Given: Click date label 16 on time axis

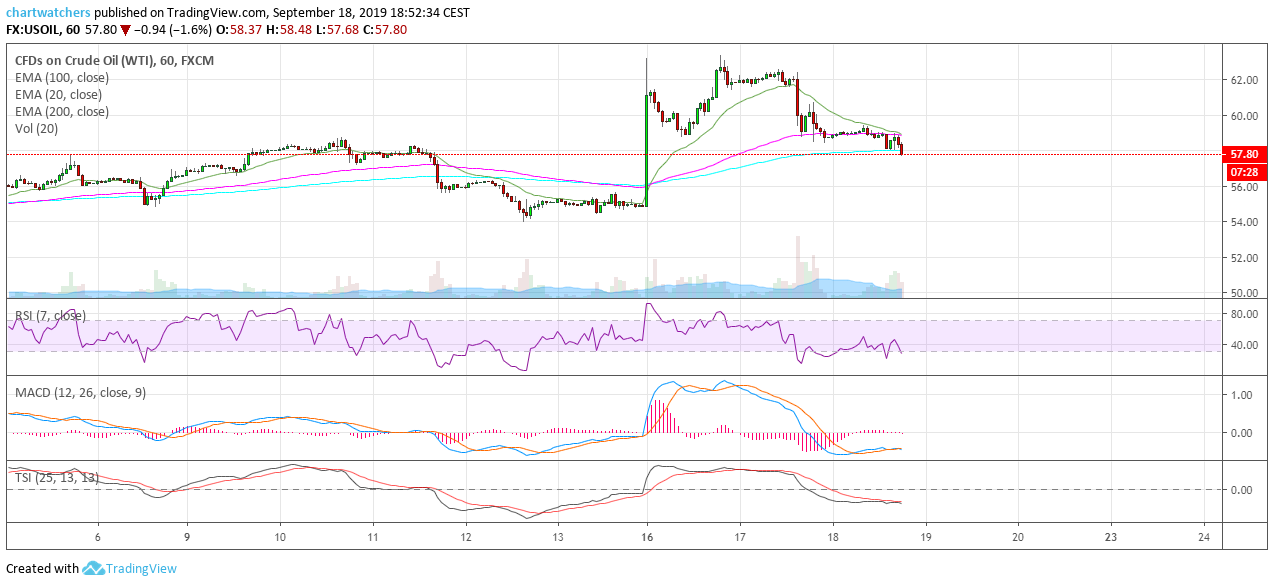Looking at the screenshot, I should tap(648, 536).
